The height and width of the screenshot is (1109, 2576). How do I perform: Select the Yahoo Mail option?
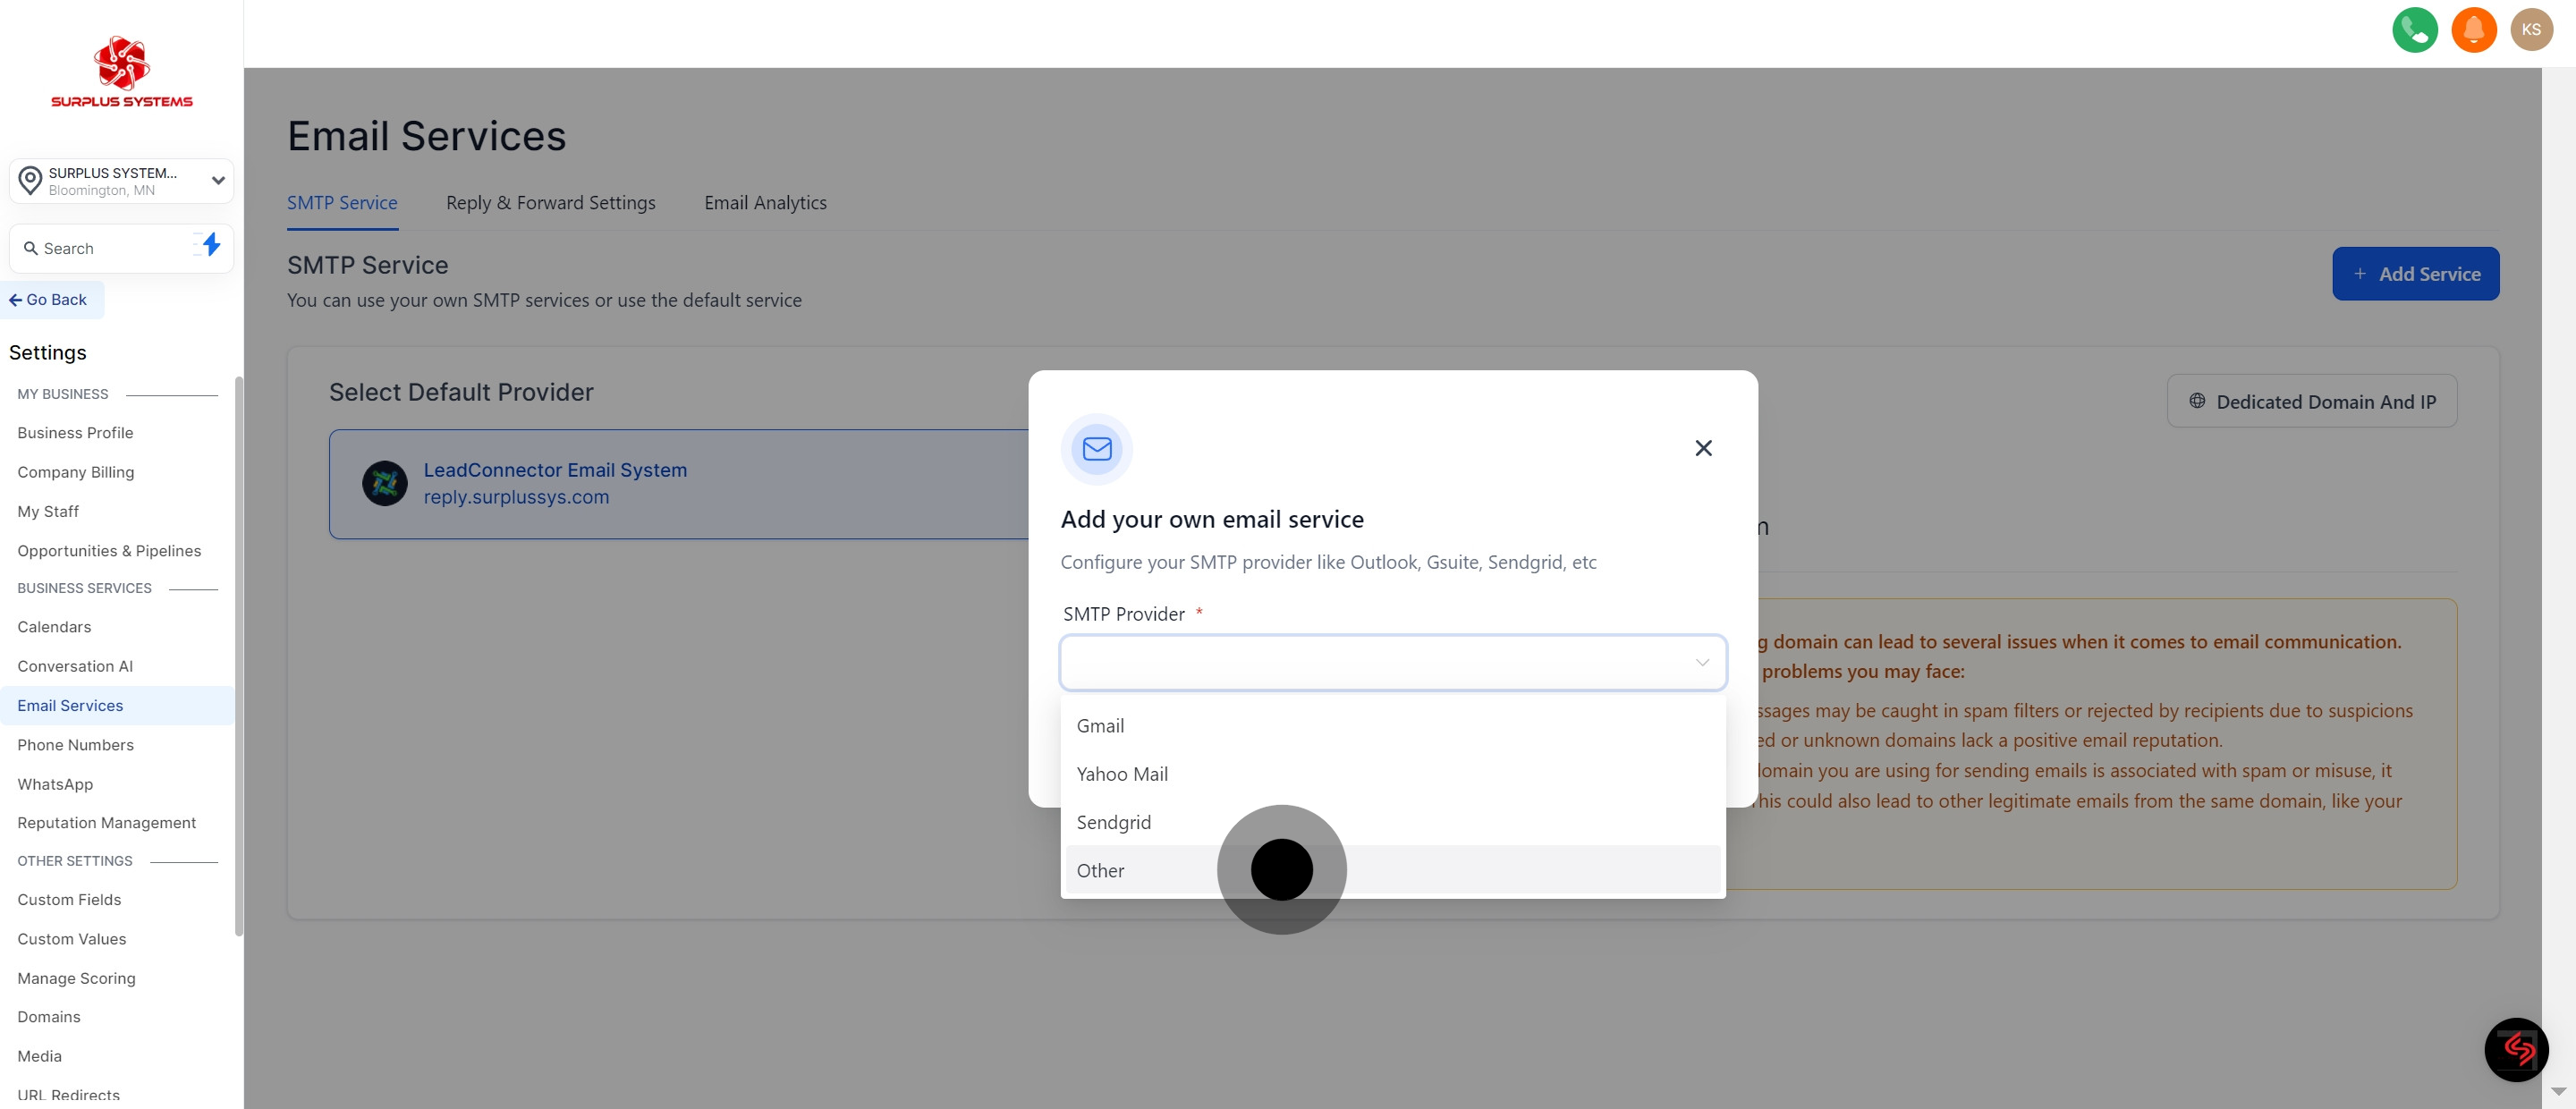(1121, 774)
